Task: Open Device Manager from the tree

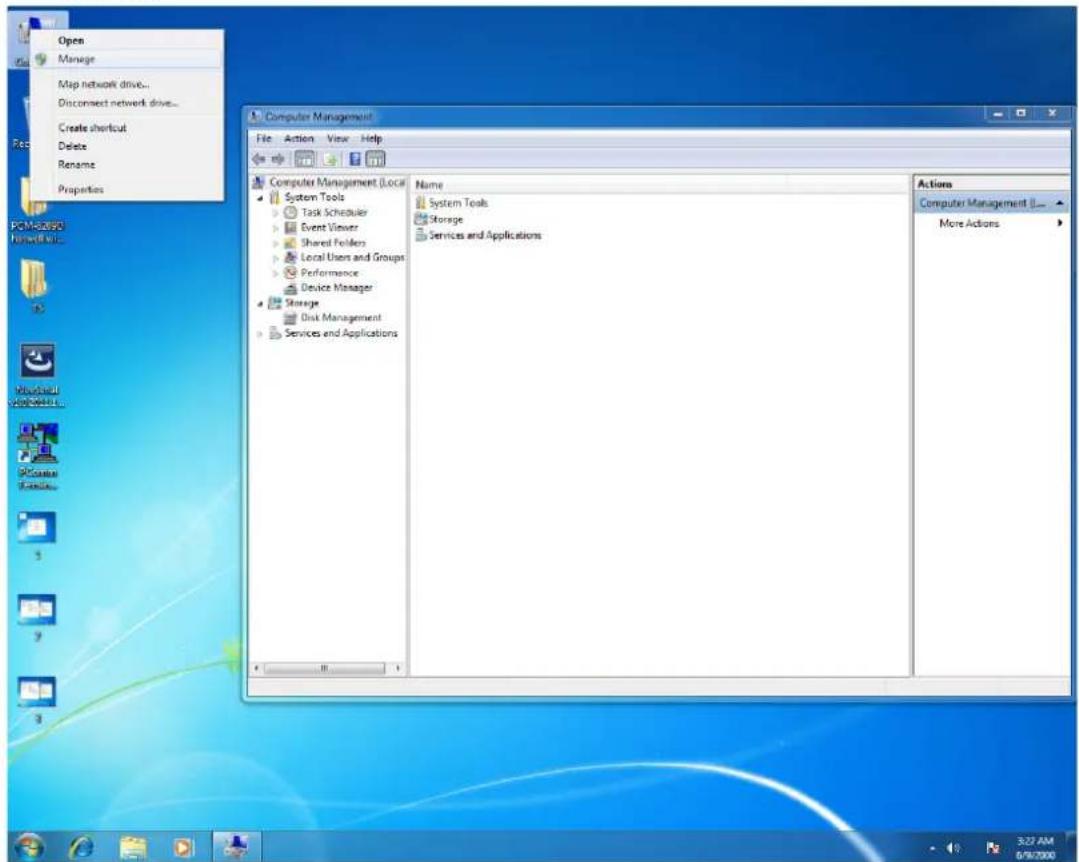Action: (x=328, y=288)
